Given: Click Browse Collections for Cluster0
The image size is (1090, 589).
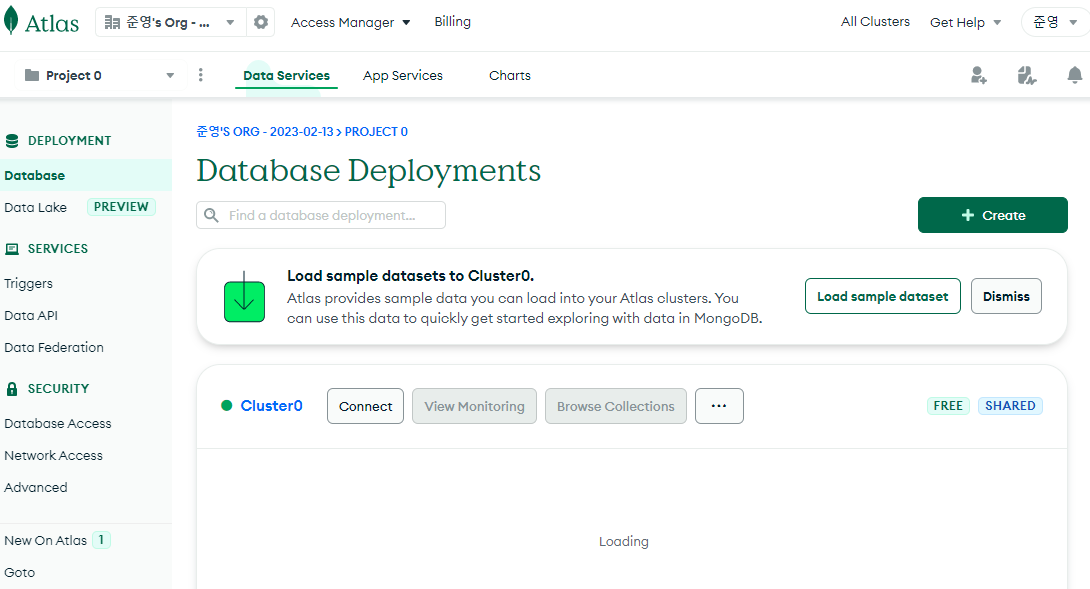Looking at the screenshot, I should click(616, 406).
